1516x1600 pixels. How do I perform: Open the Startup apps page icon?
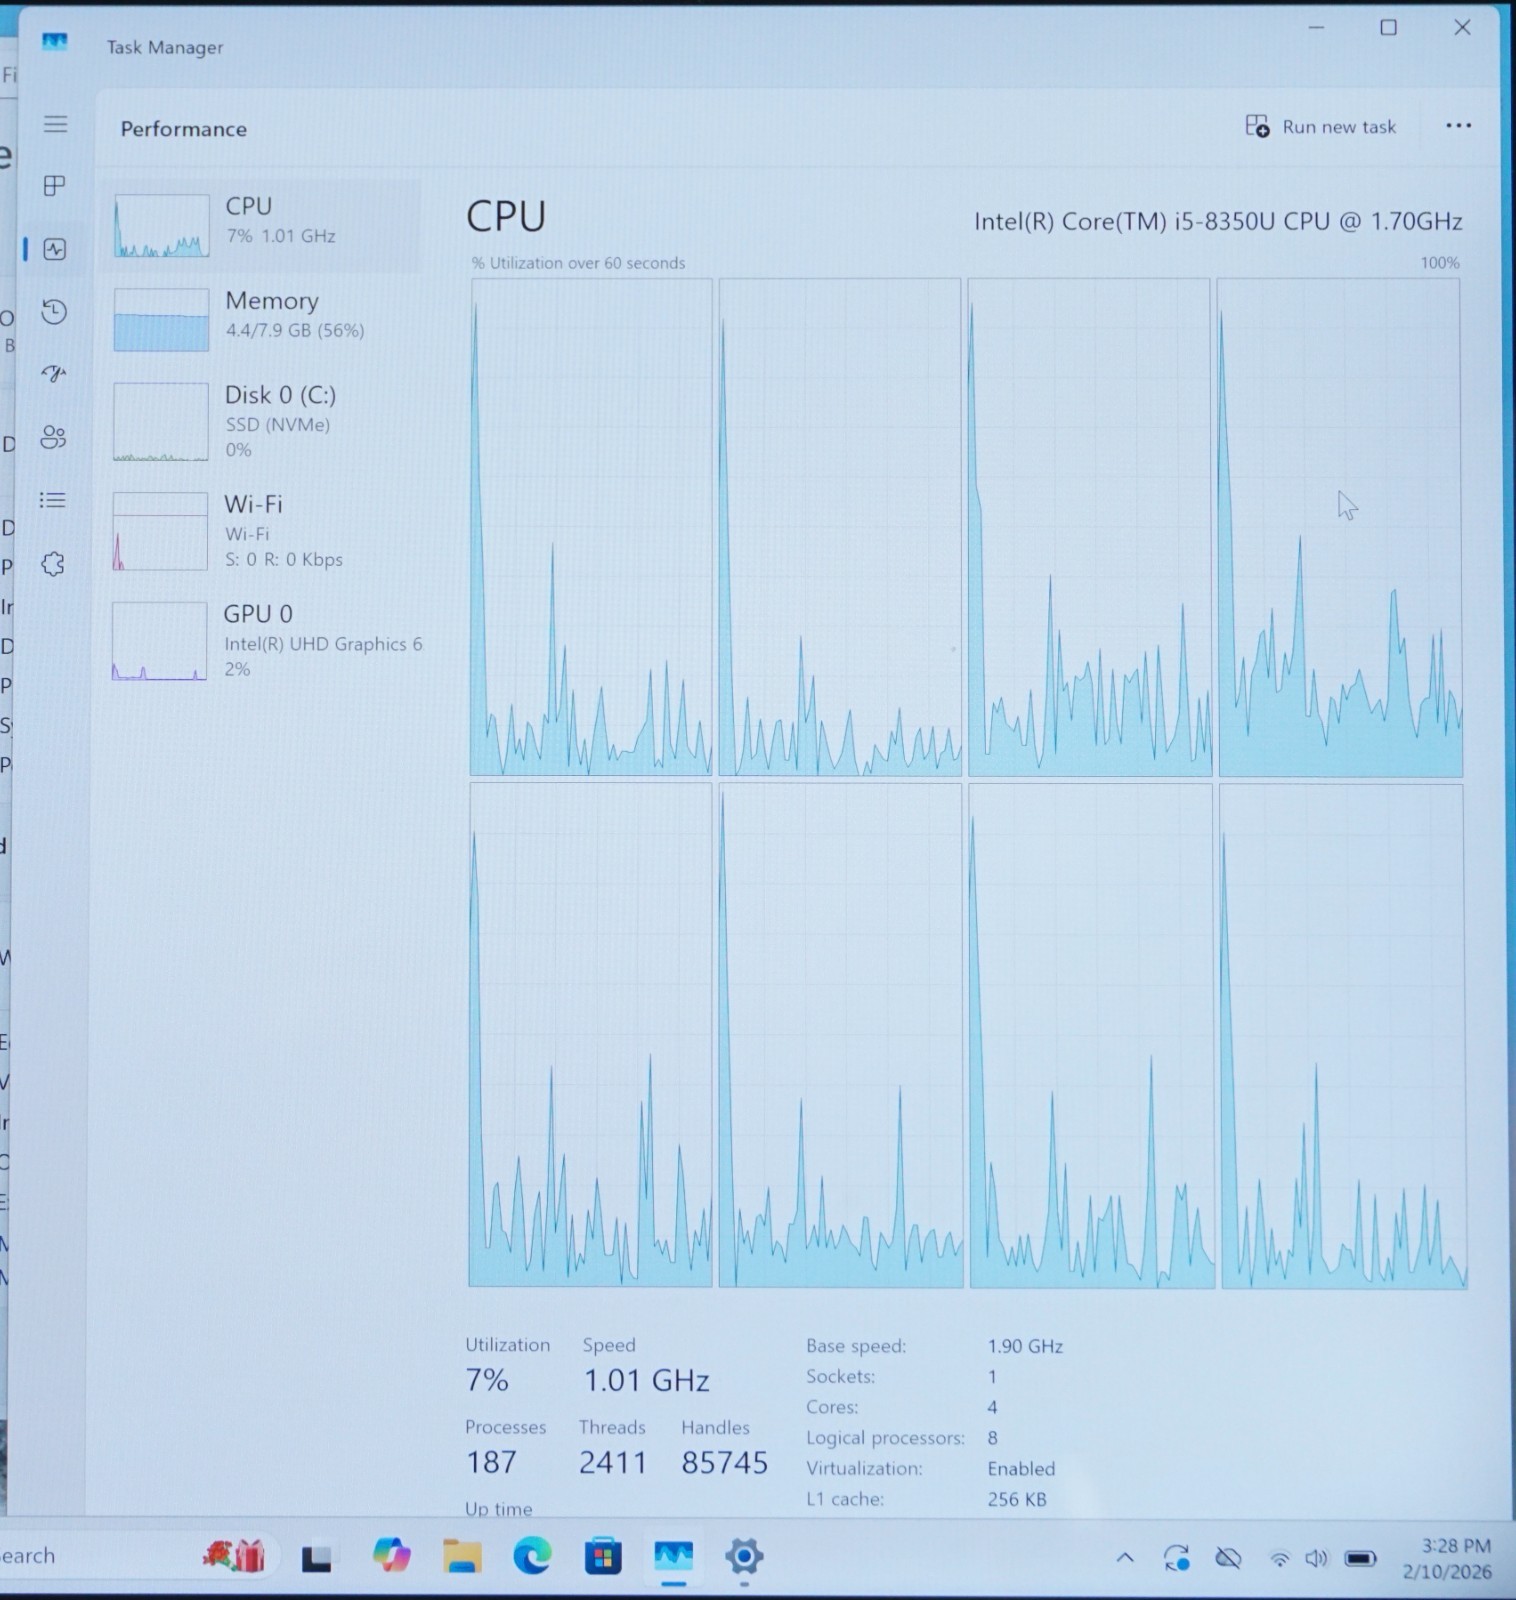pyautogui.click(x=54, y=374)
